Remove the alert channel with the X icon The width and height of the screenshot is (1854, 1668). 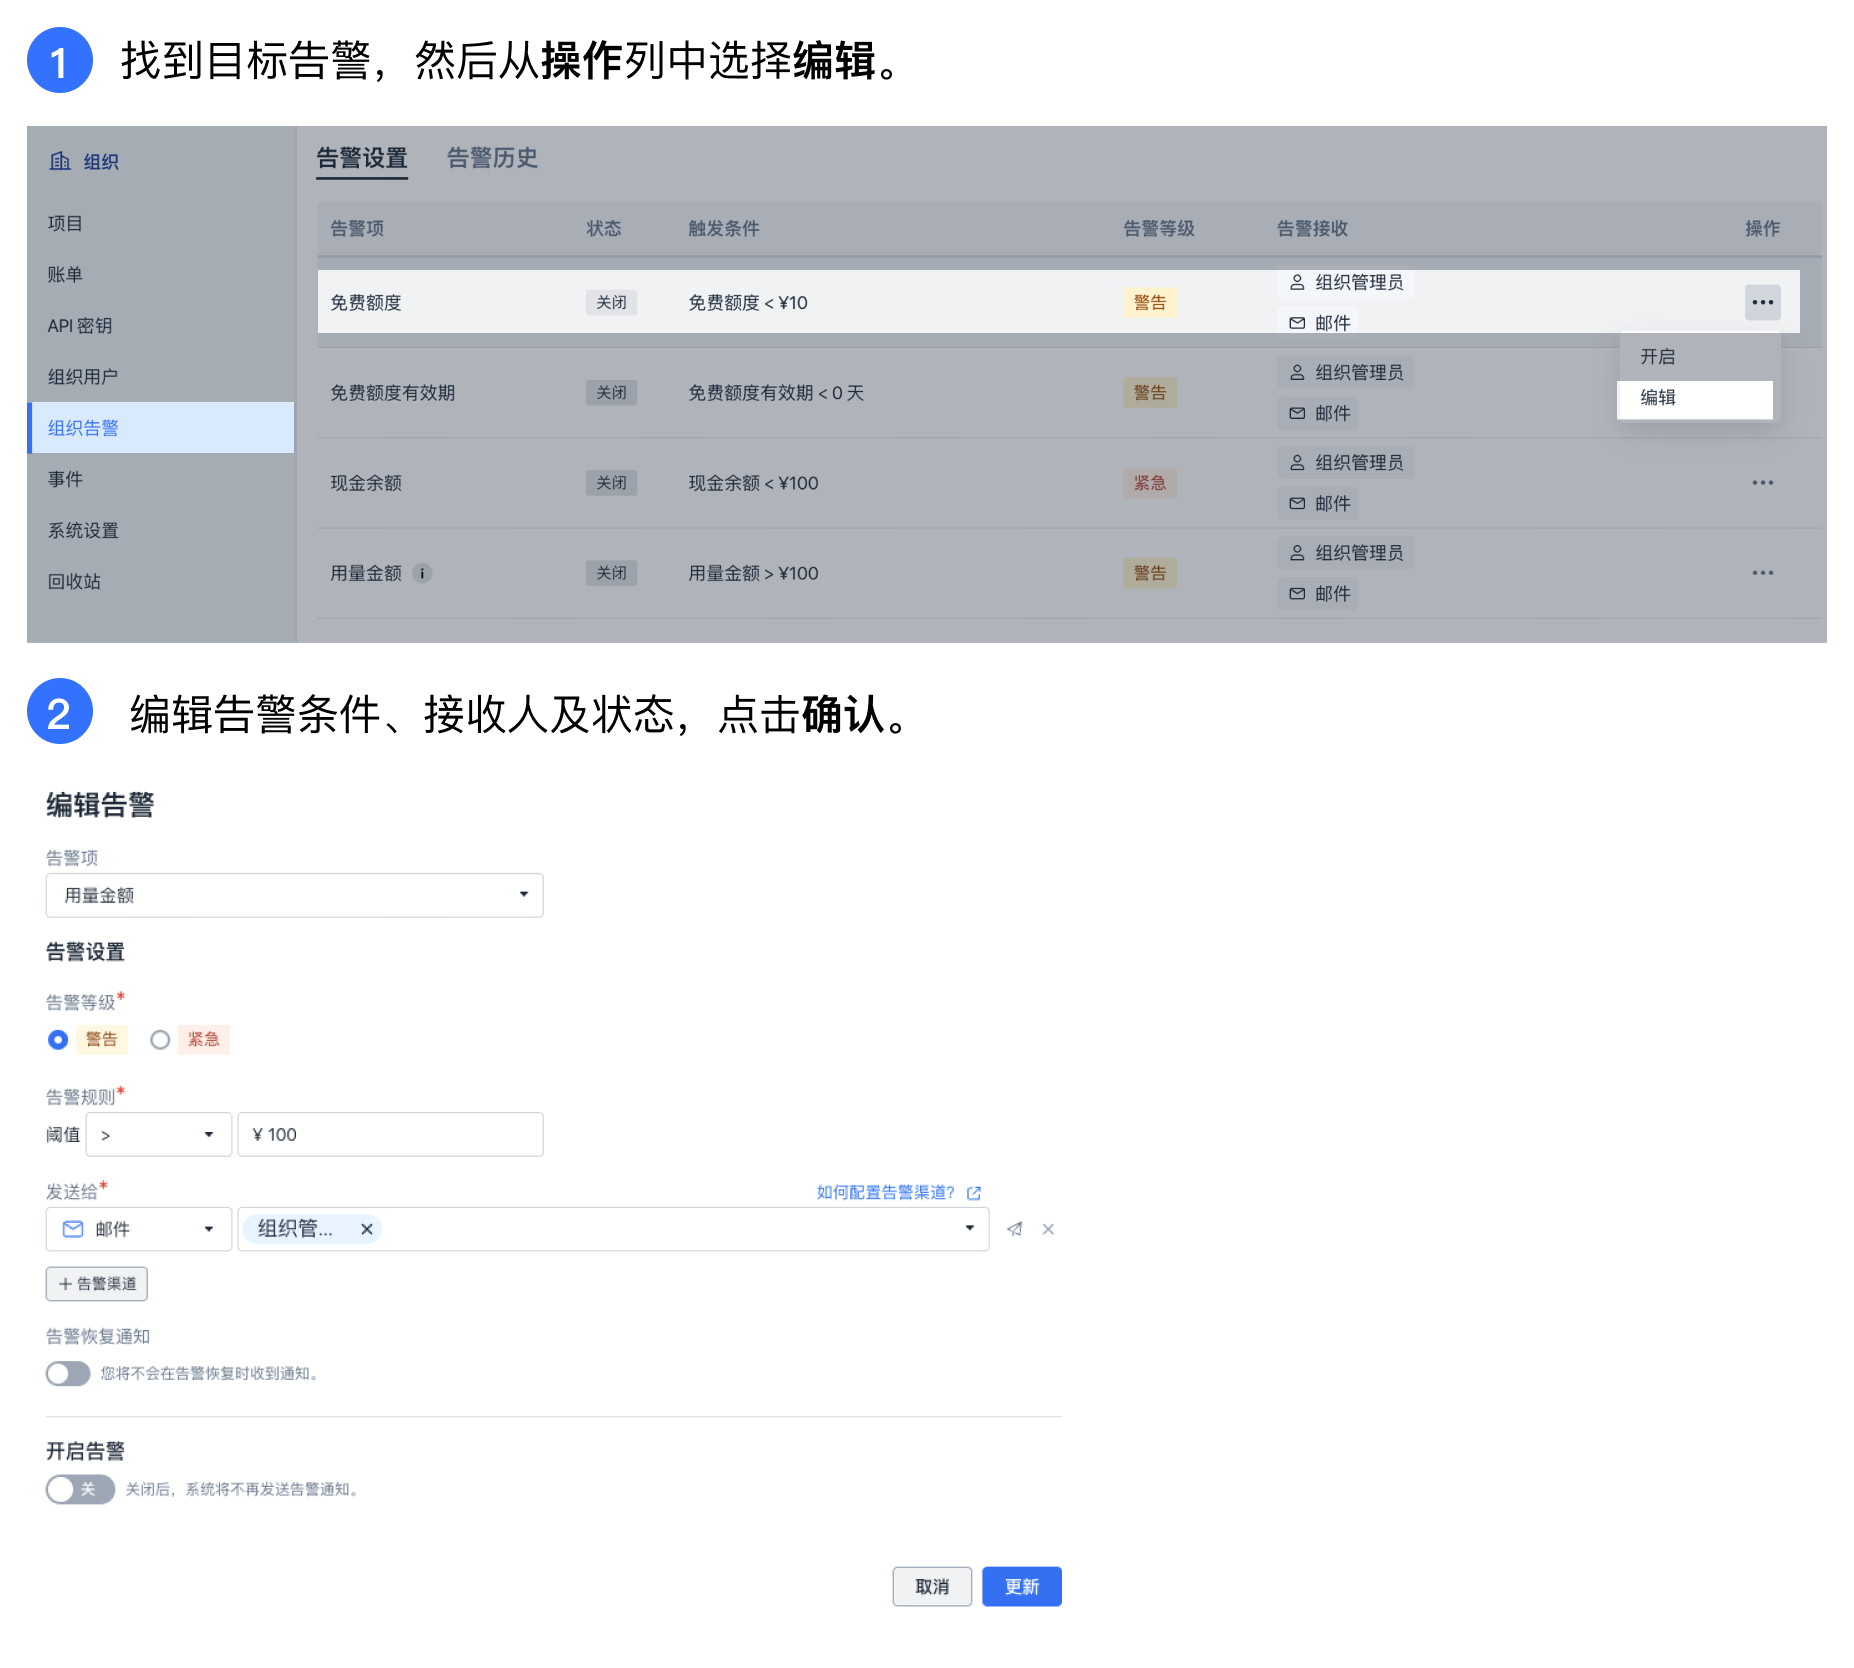tap(1048, 1229)
